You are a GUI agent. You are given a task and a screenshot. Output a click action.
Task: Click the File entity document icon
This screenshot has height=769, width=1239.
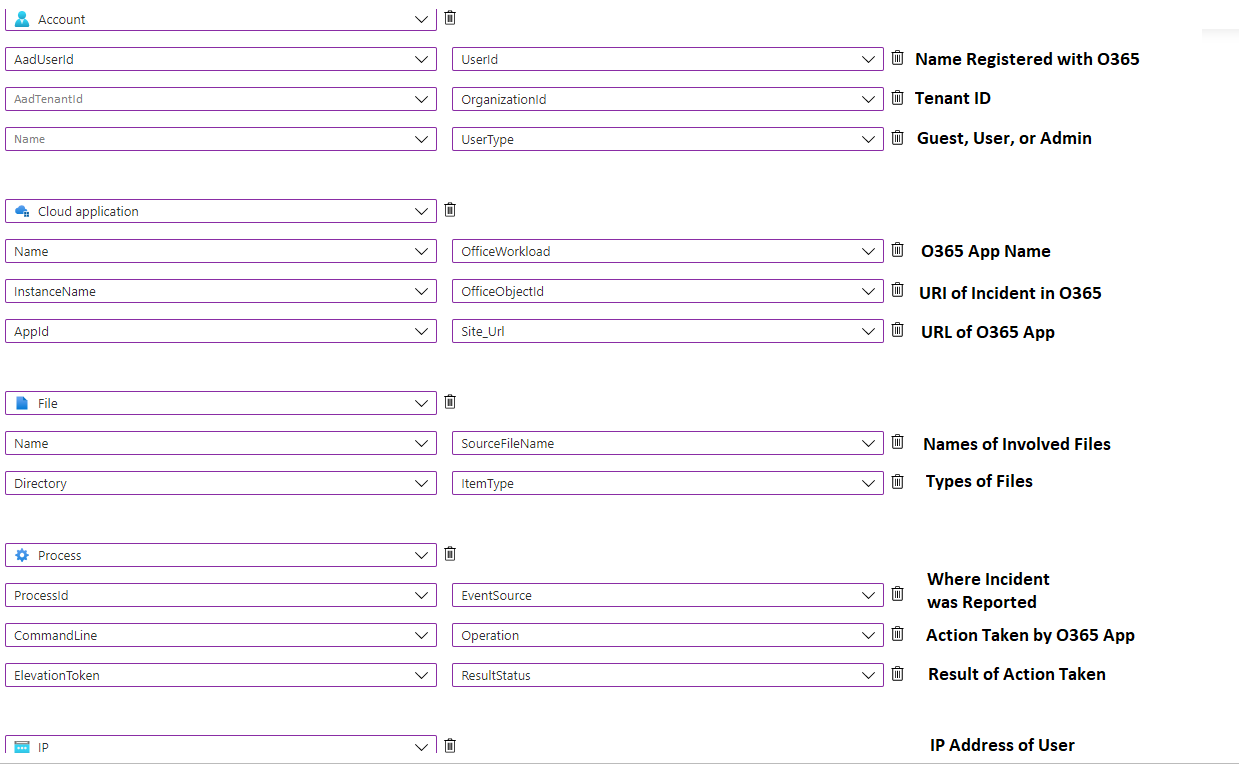pos(22,403)
